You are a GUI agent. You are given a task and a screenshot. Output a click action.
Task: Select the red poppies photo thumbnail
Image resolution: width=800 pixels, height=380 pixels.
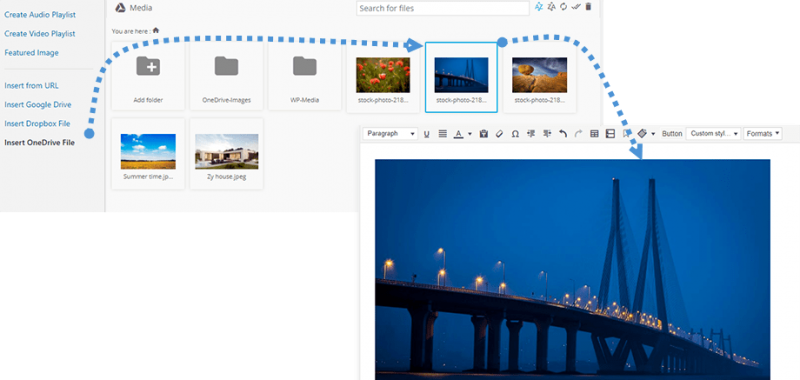coord(383,75)
